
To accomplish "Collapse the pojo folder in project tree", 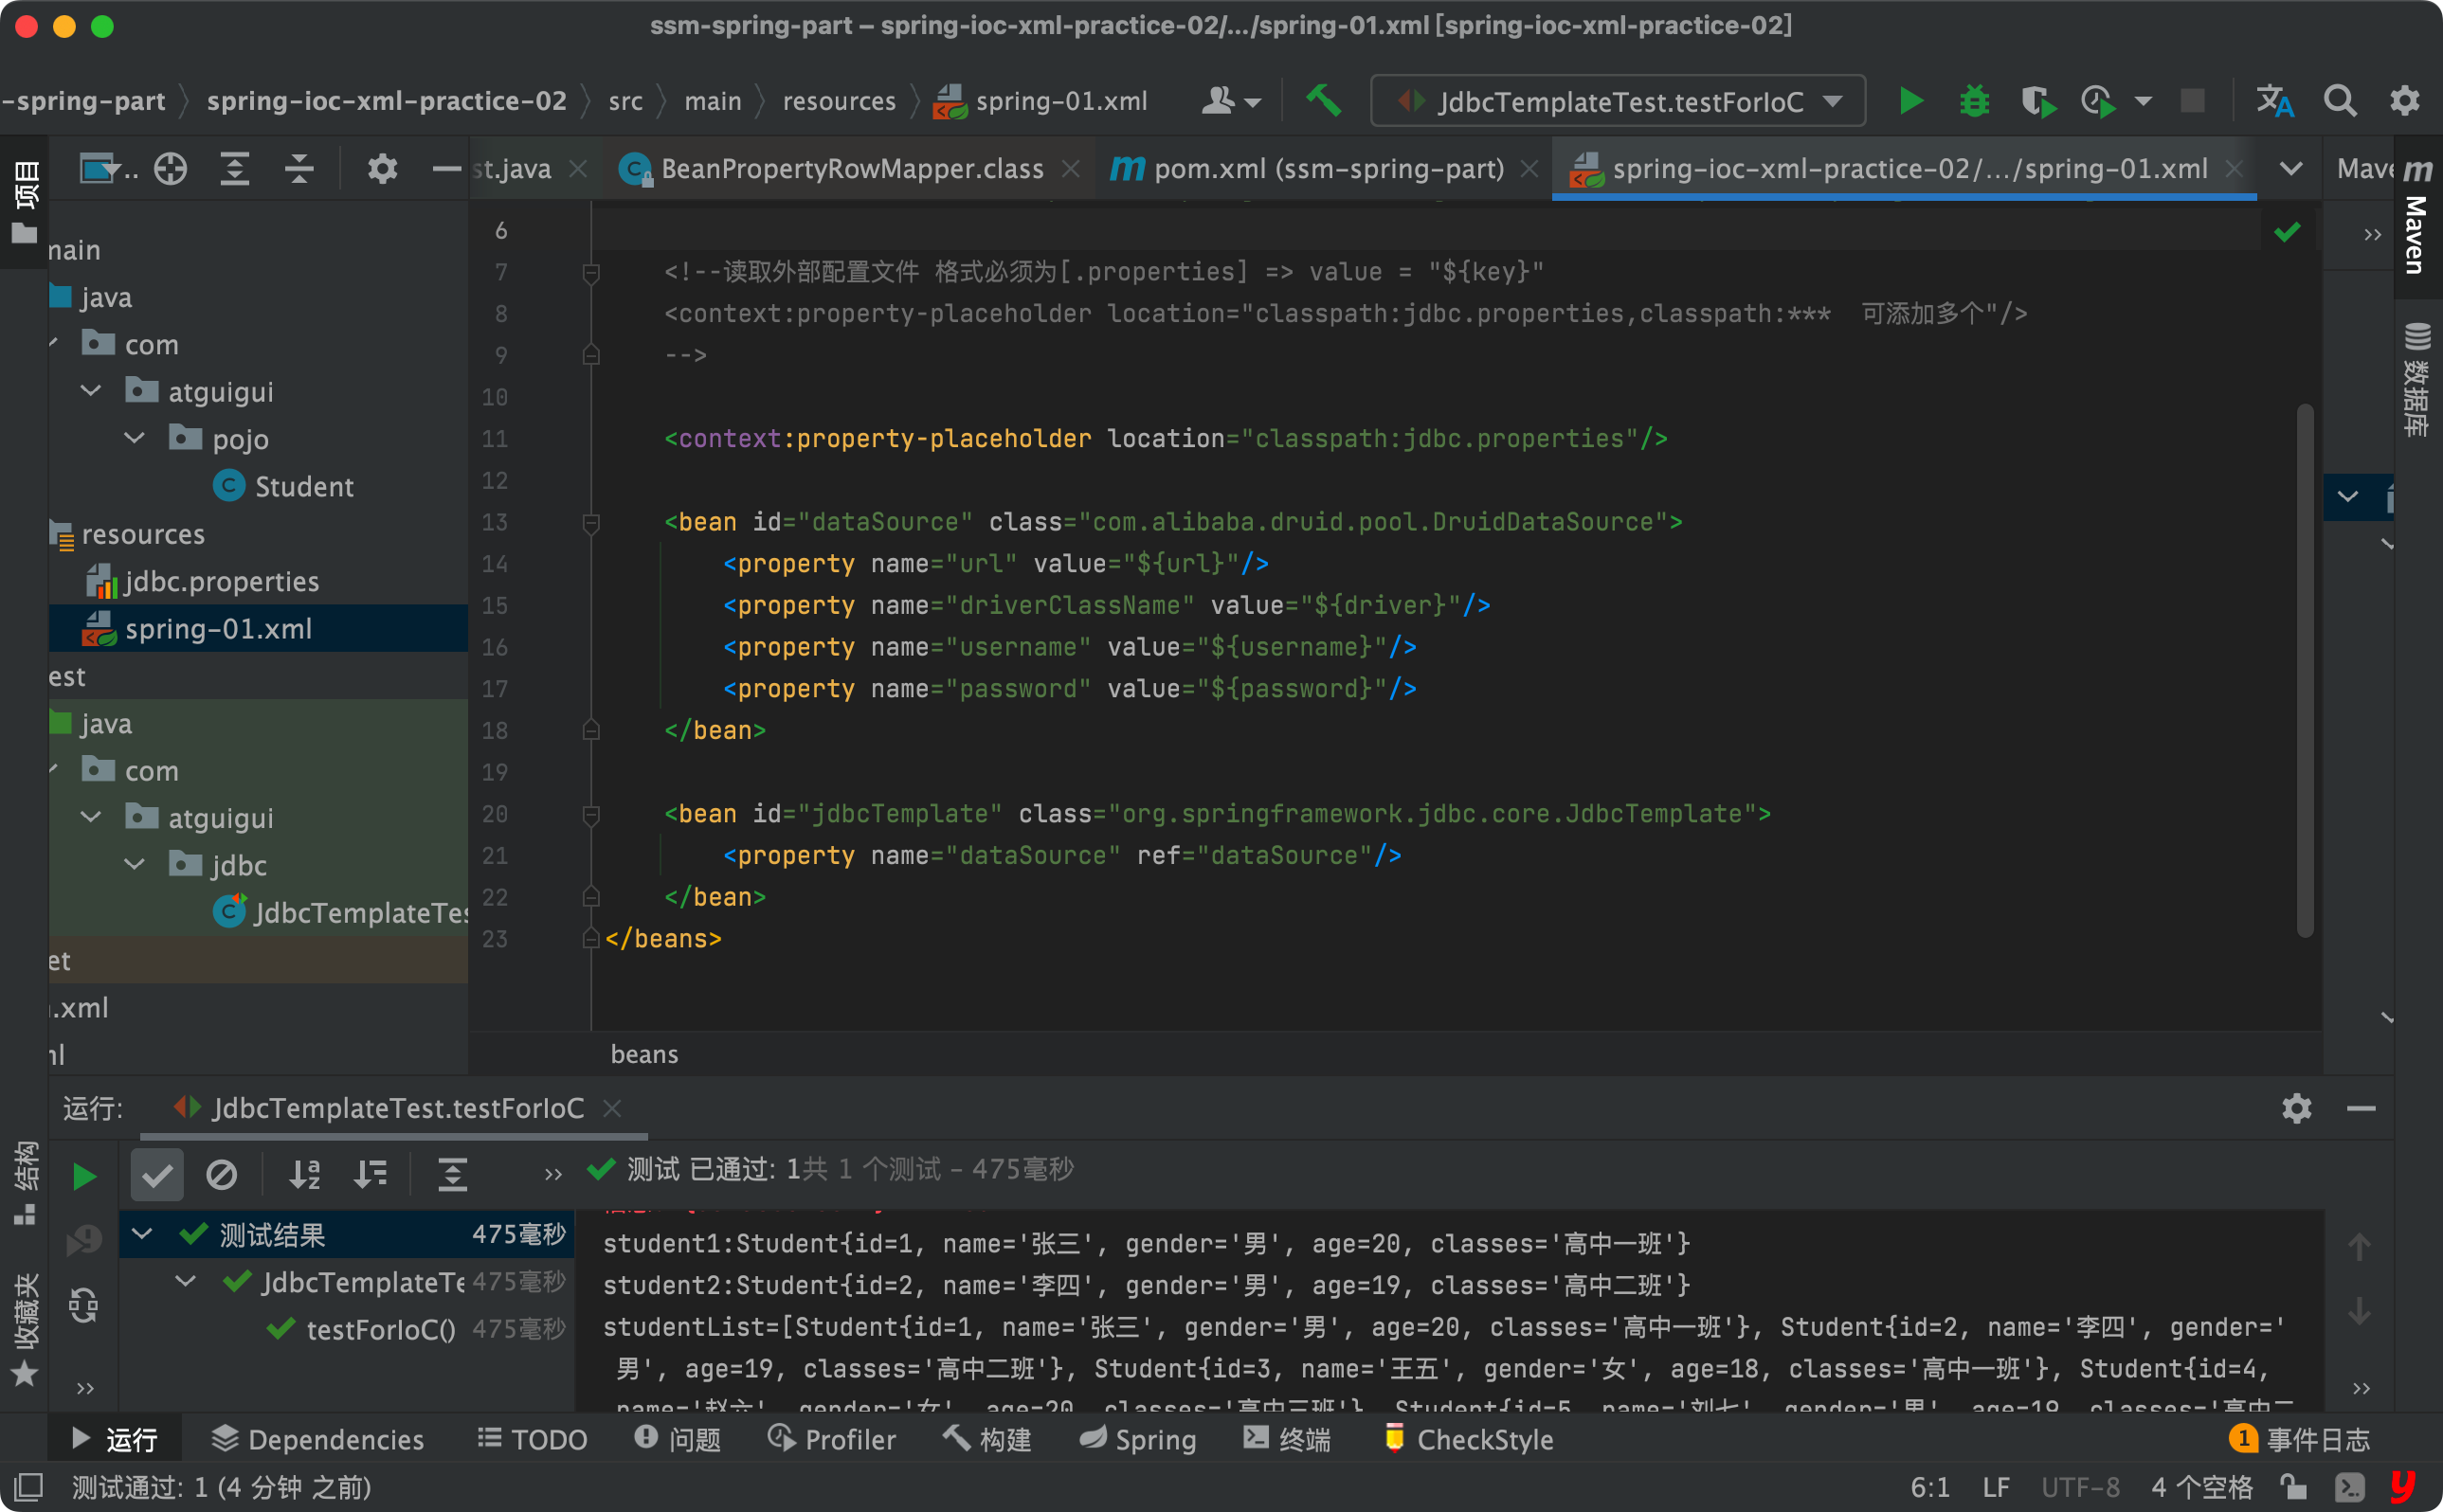I will tap(135, 439).
